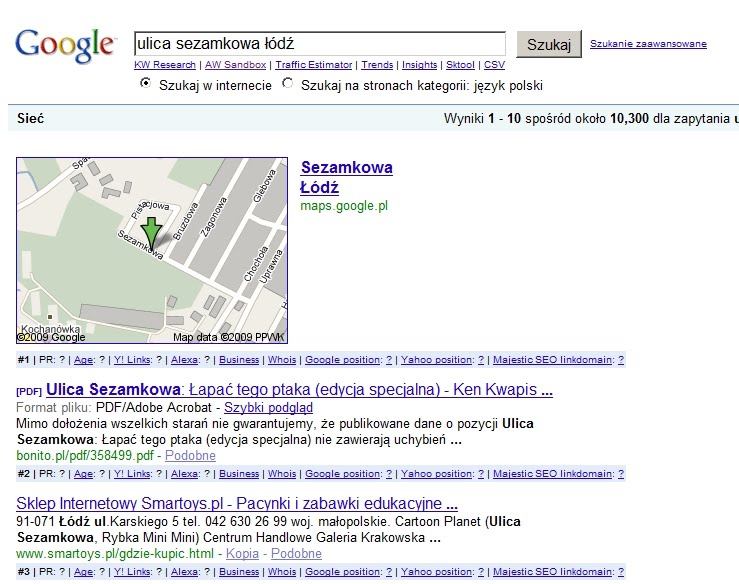Click the search query input field
Viewport: 739px width, 584px height.
tap(320, 44)
